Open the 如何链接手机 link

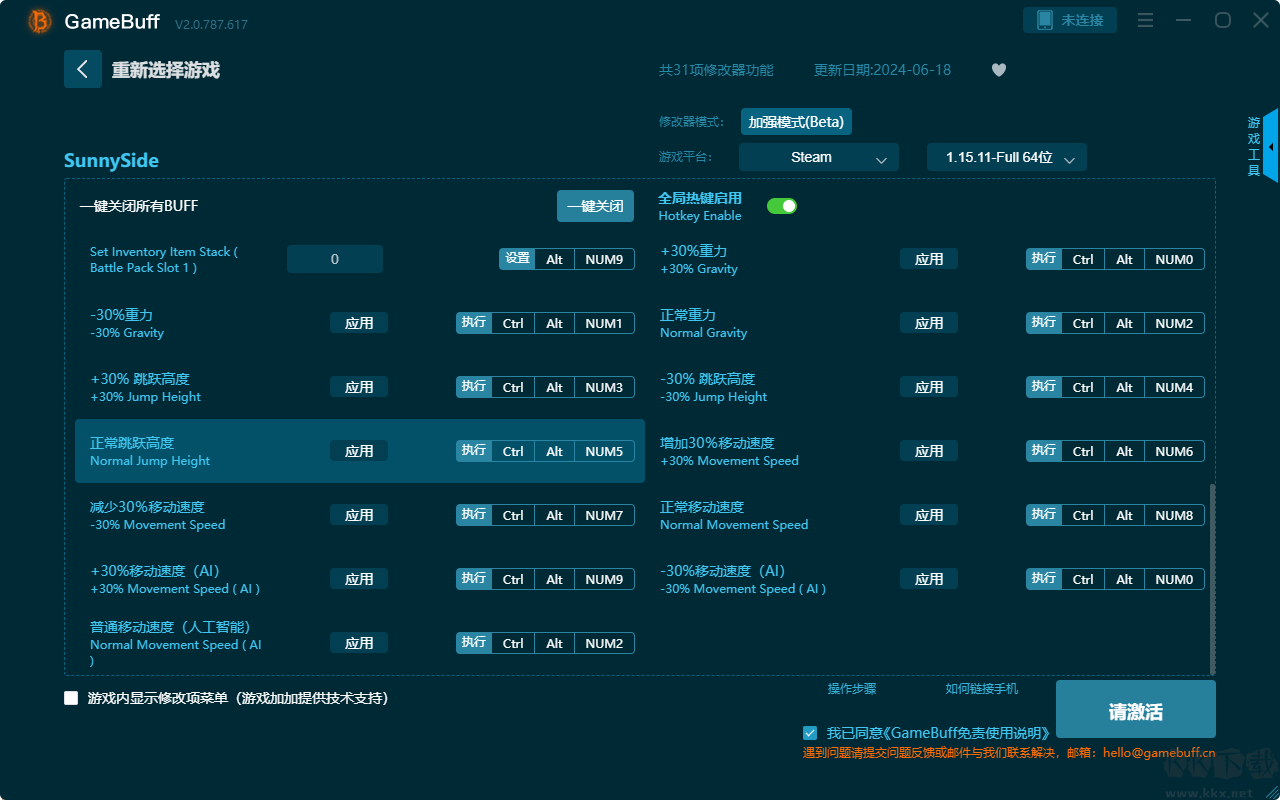click(x=982, y=688)
